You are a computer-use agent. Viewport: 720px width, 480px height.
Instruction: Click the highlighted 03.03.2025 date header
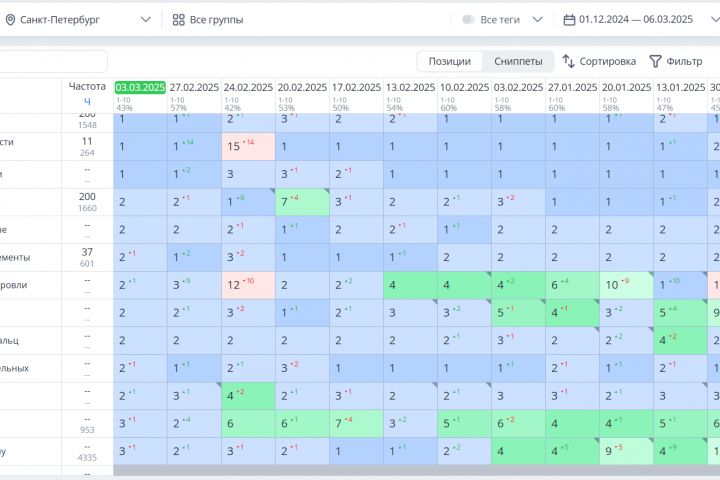[140, 88]
